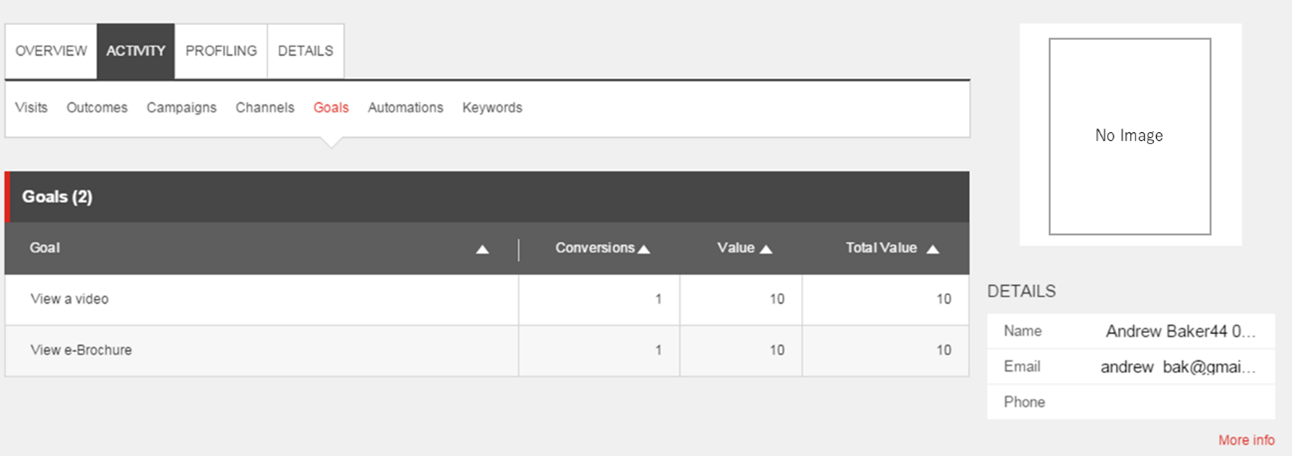
Task: Open the Channels sub-tab
Action: (x=265, y=108)
